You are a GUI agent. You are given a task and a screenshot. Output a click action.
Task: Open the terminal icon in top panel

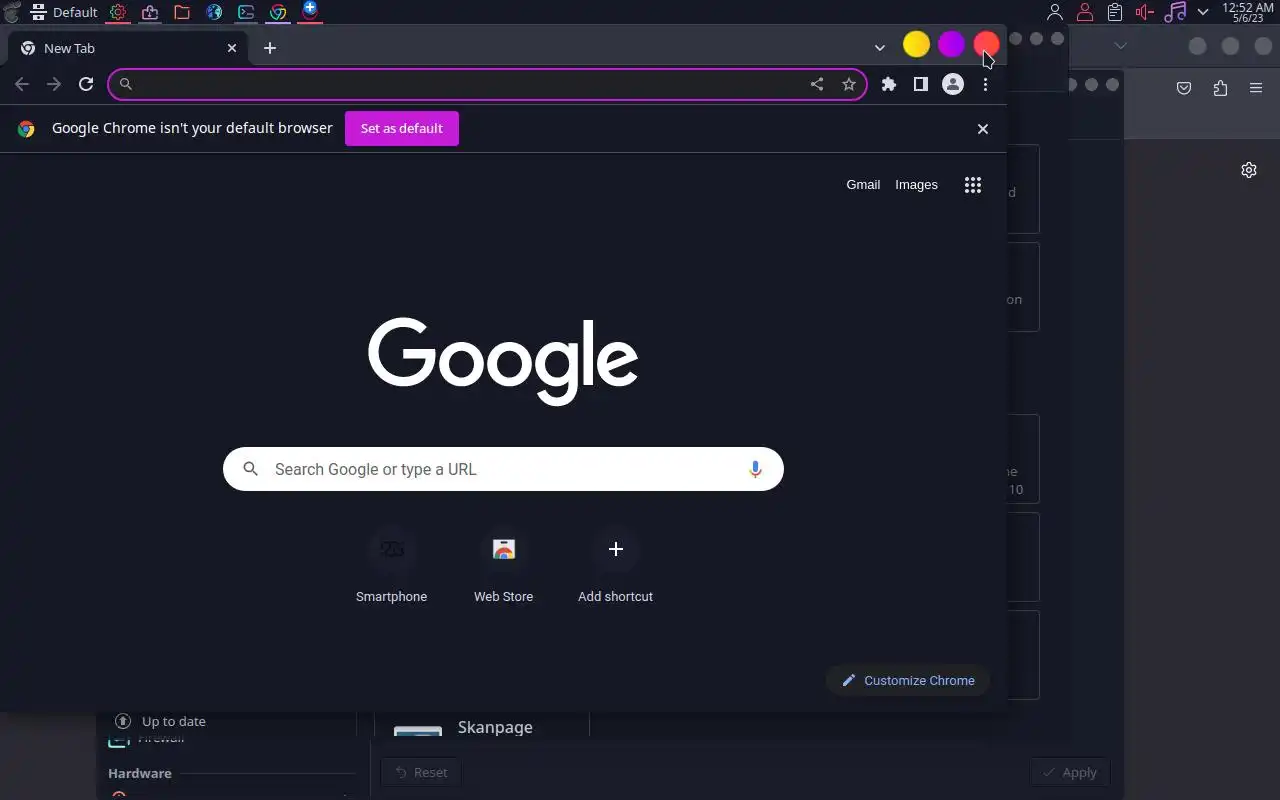(246, 12)
